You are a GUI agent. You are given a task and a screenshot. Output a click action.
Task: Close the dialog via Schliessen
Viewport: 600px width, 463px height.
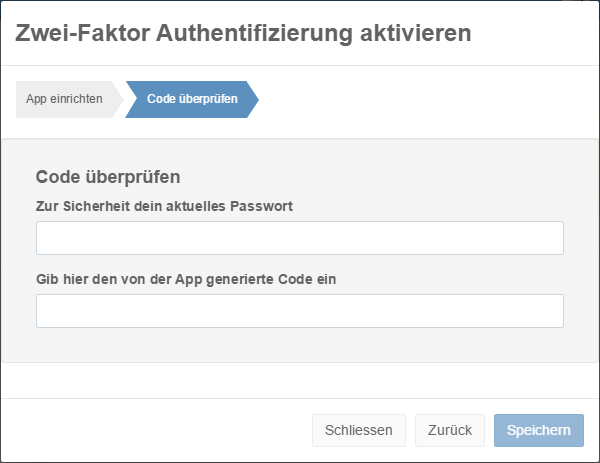pos(358,430)
